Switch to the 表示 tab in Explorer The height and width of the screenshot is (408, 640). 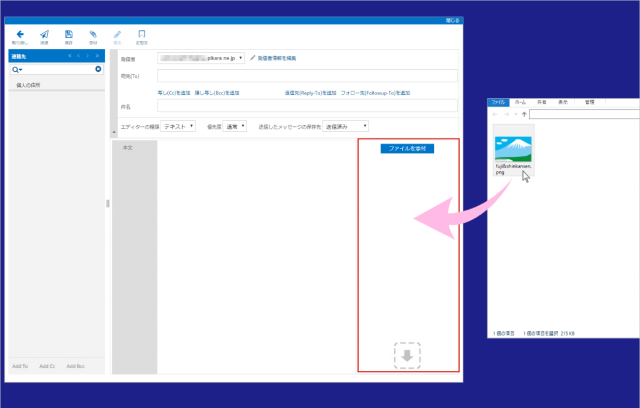(x=563, y=102)
